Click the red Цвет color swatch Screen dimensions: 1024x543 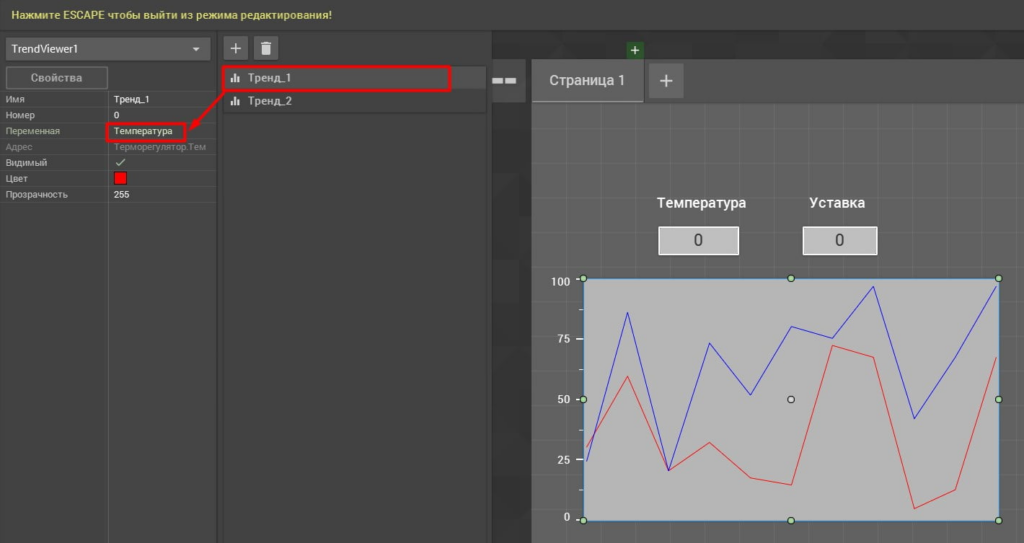click(120, 178)
